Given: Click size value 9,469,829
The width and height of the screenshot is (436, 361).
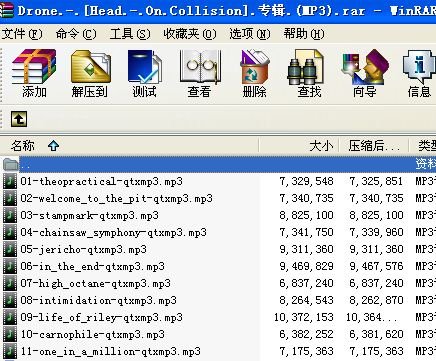Looking at the screenshot, I should [x=307, y=266].
